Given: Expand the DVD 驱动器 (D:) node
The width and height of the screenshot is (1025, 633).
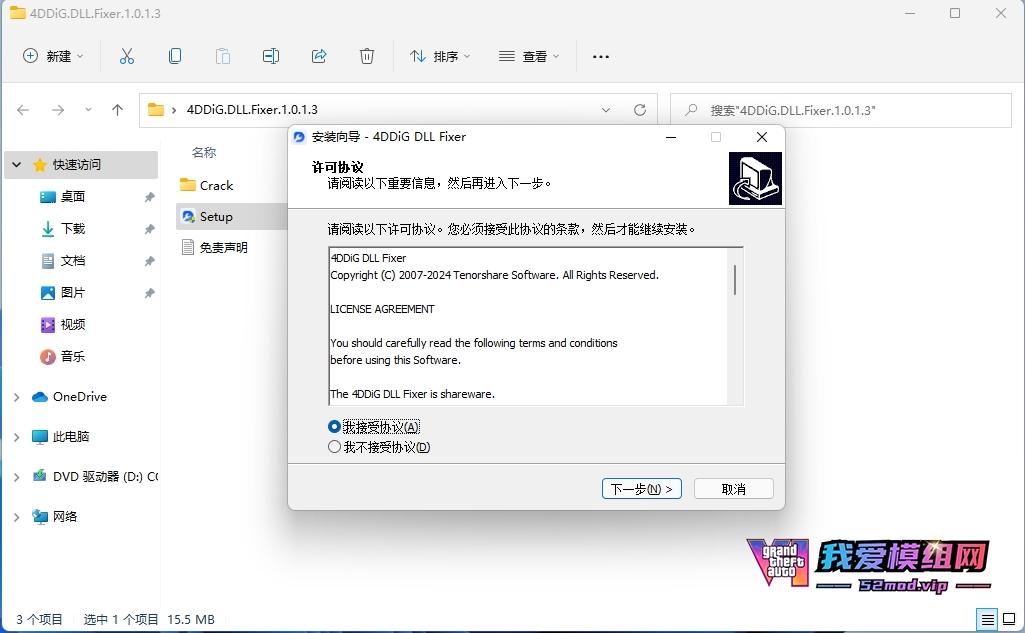Looking at the screenshot, I should tap(17, 477).
